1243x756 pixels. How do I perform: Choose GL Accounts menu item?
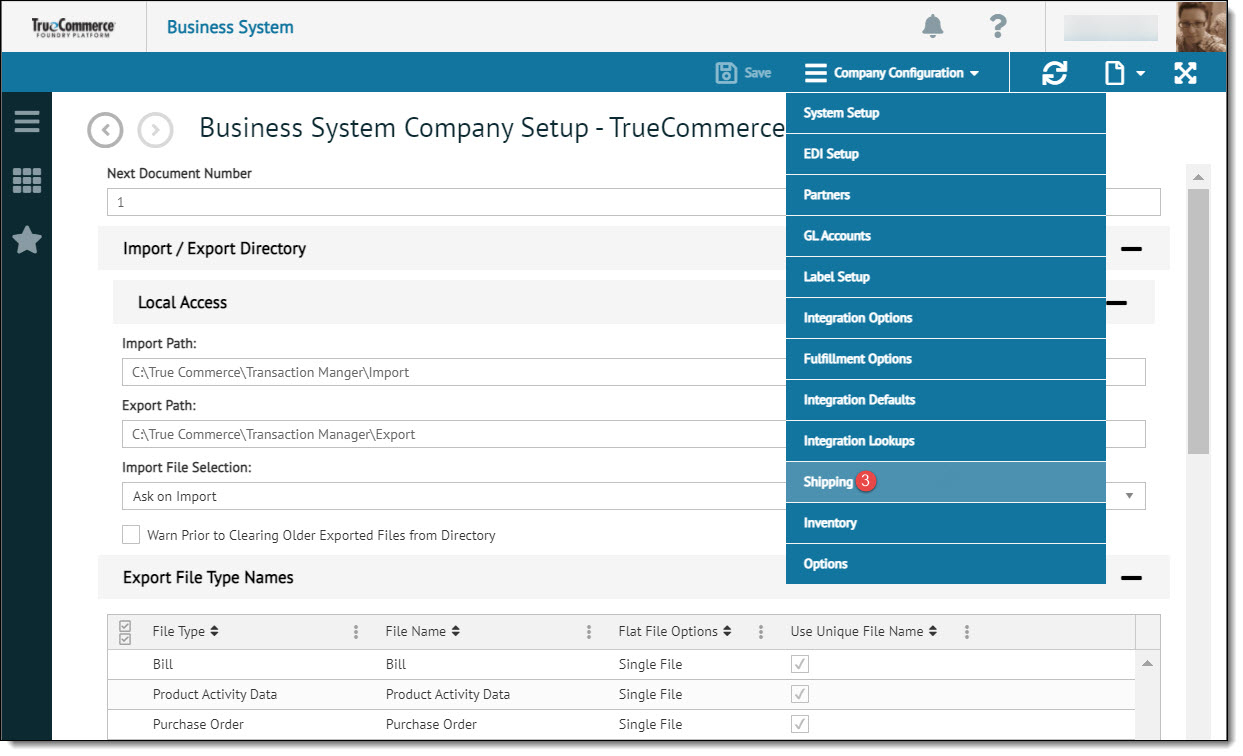coord(946,236)
